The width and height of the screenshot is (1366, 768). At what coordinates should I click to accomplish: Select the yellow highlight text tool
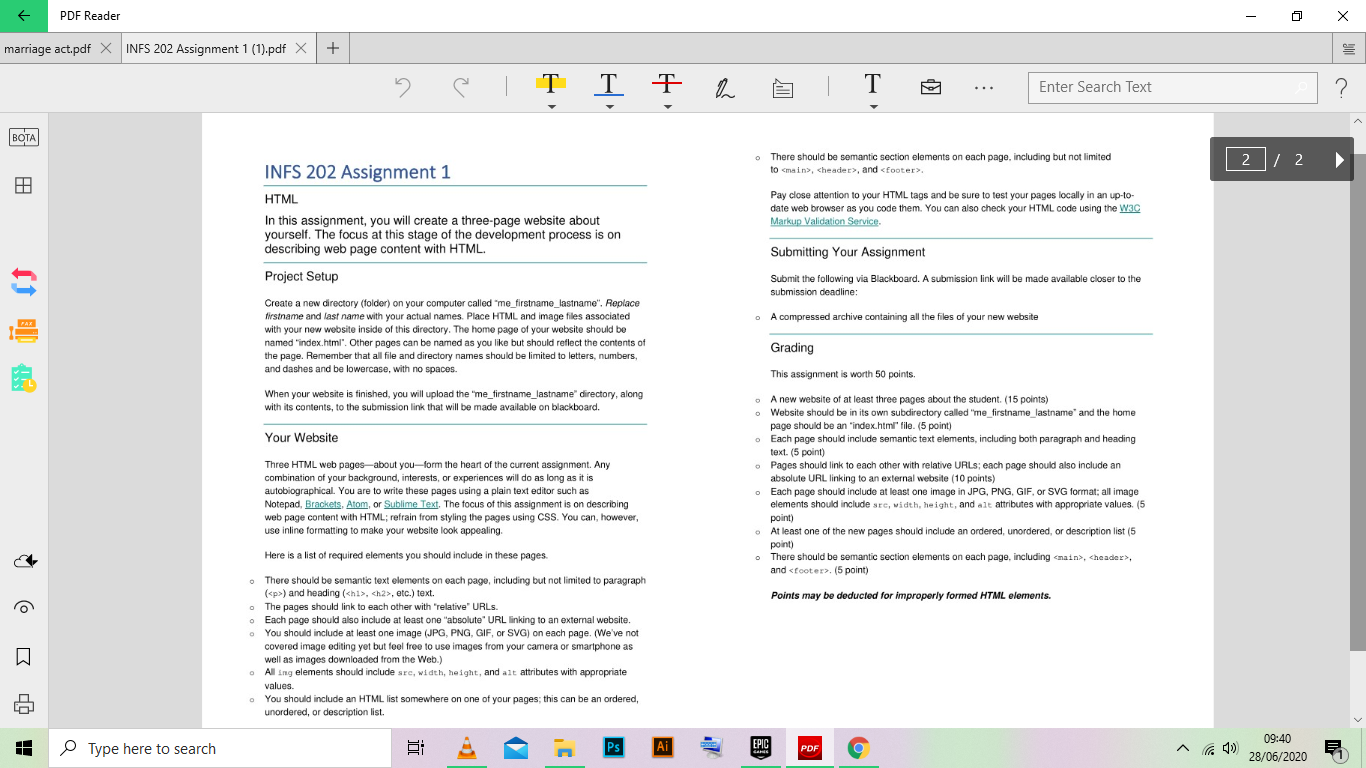click(551, 83)
